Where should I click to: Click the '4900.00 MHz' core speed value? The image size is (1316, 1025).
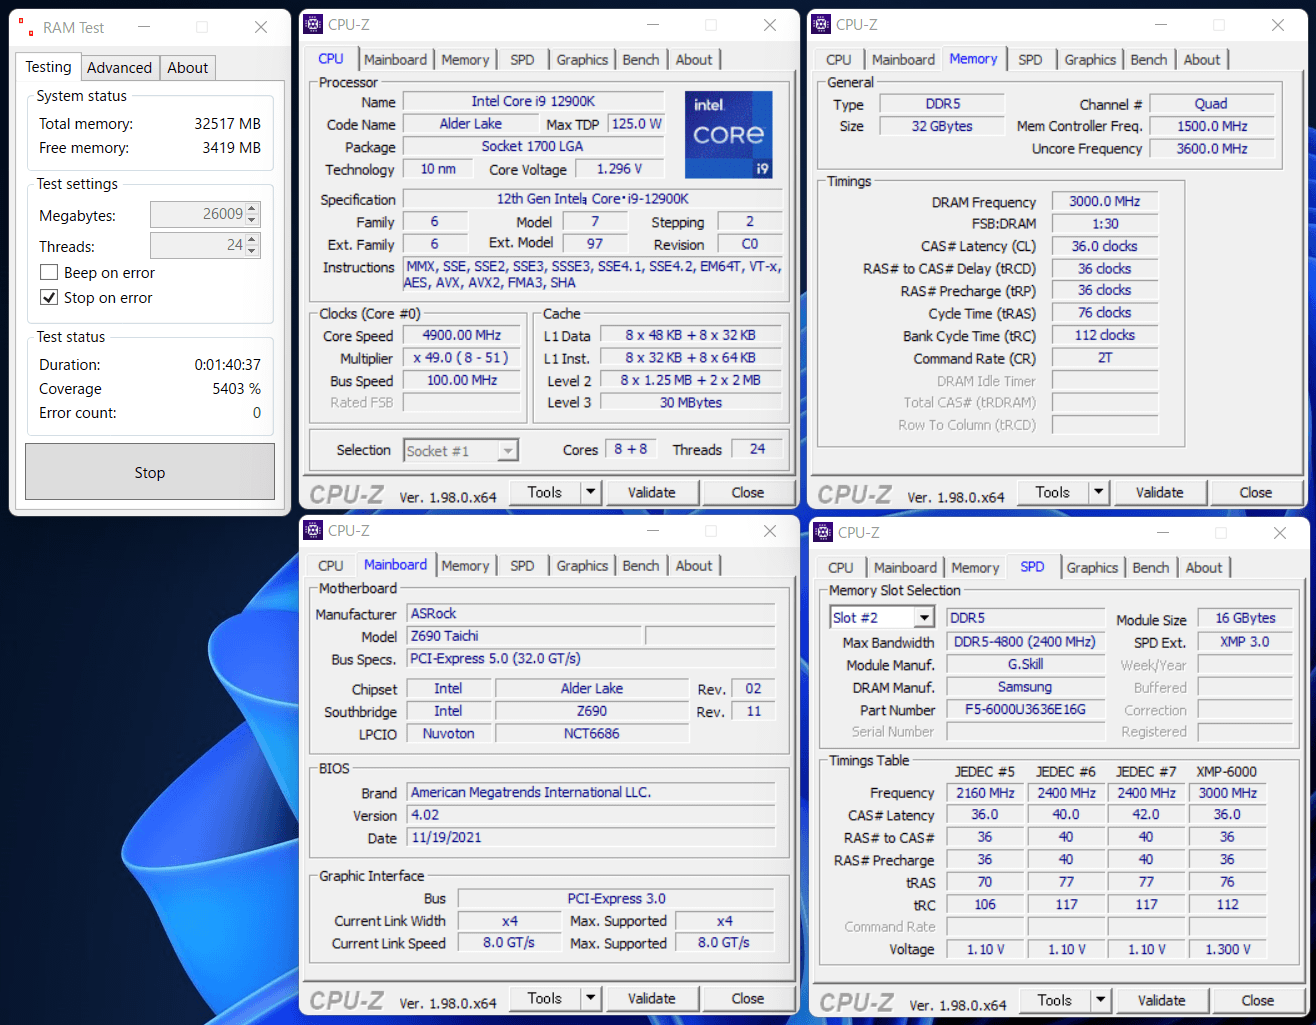click(x=461, y=335)
